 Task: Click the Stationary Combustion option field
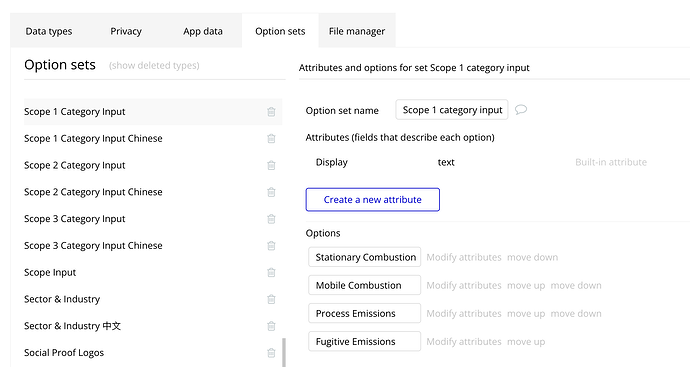pyautogui.click(x=364, y=257)
